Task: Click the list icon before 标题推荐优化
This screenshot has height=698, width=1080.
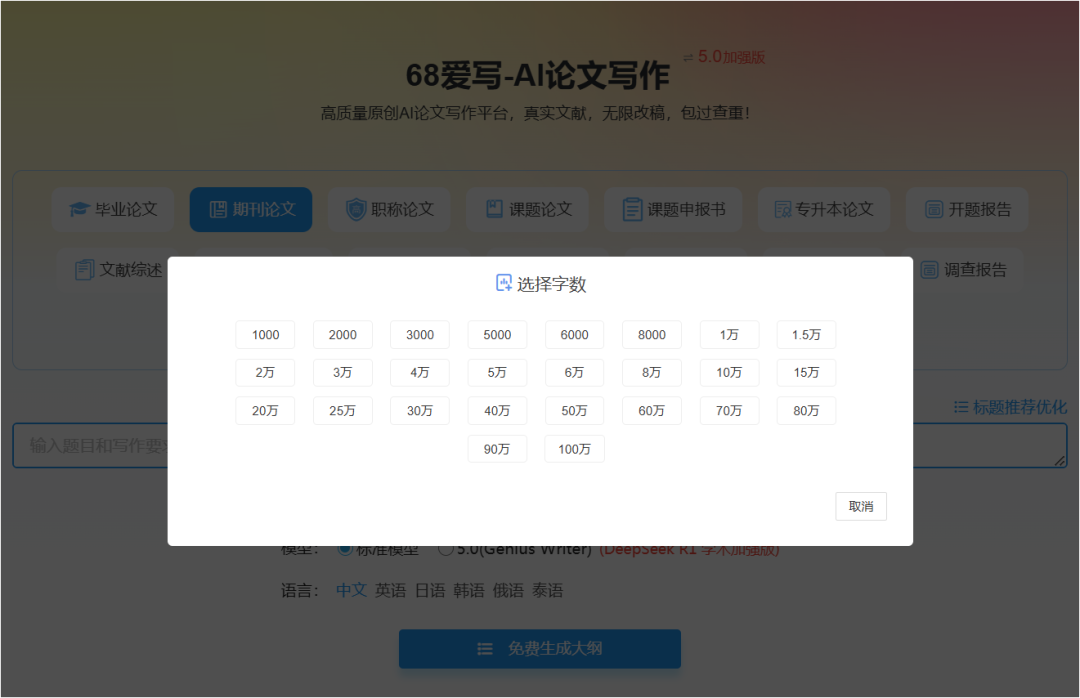Action: [x=961, y=407]
